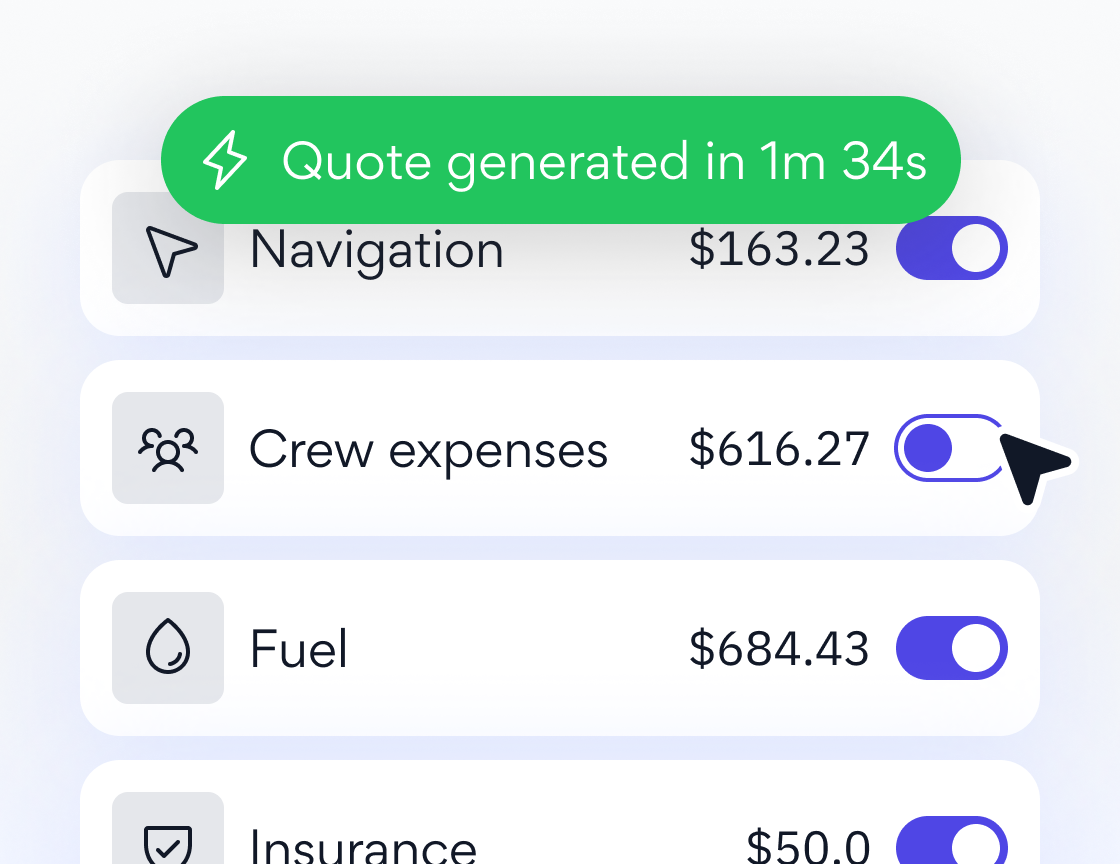Turn off the Fuel toggle
This screenshot has height=864, width=1120.
tap(951, 648)
